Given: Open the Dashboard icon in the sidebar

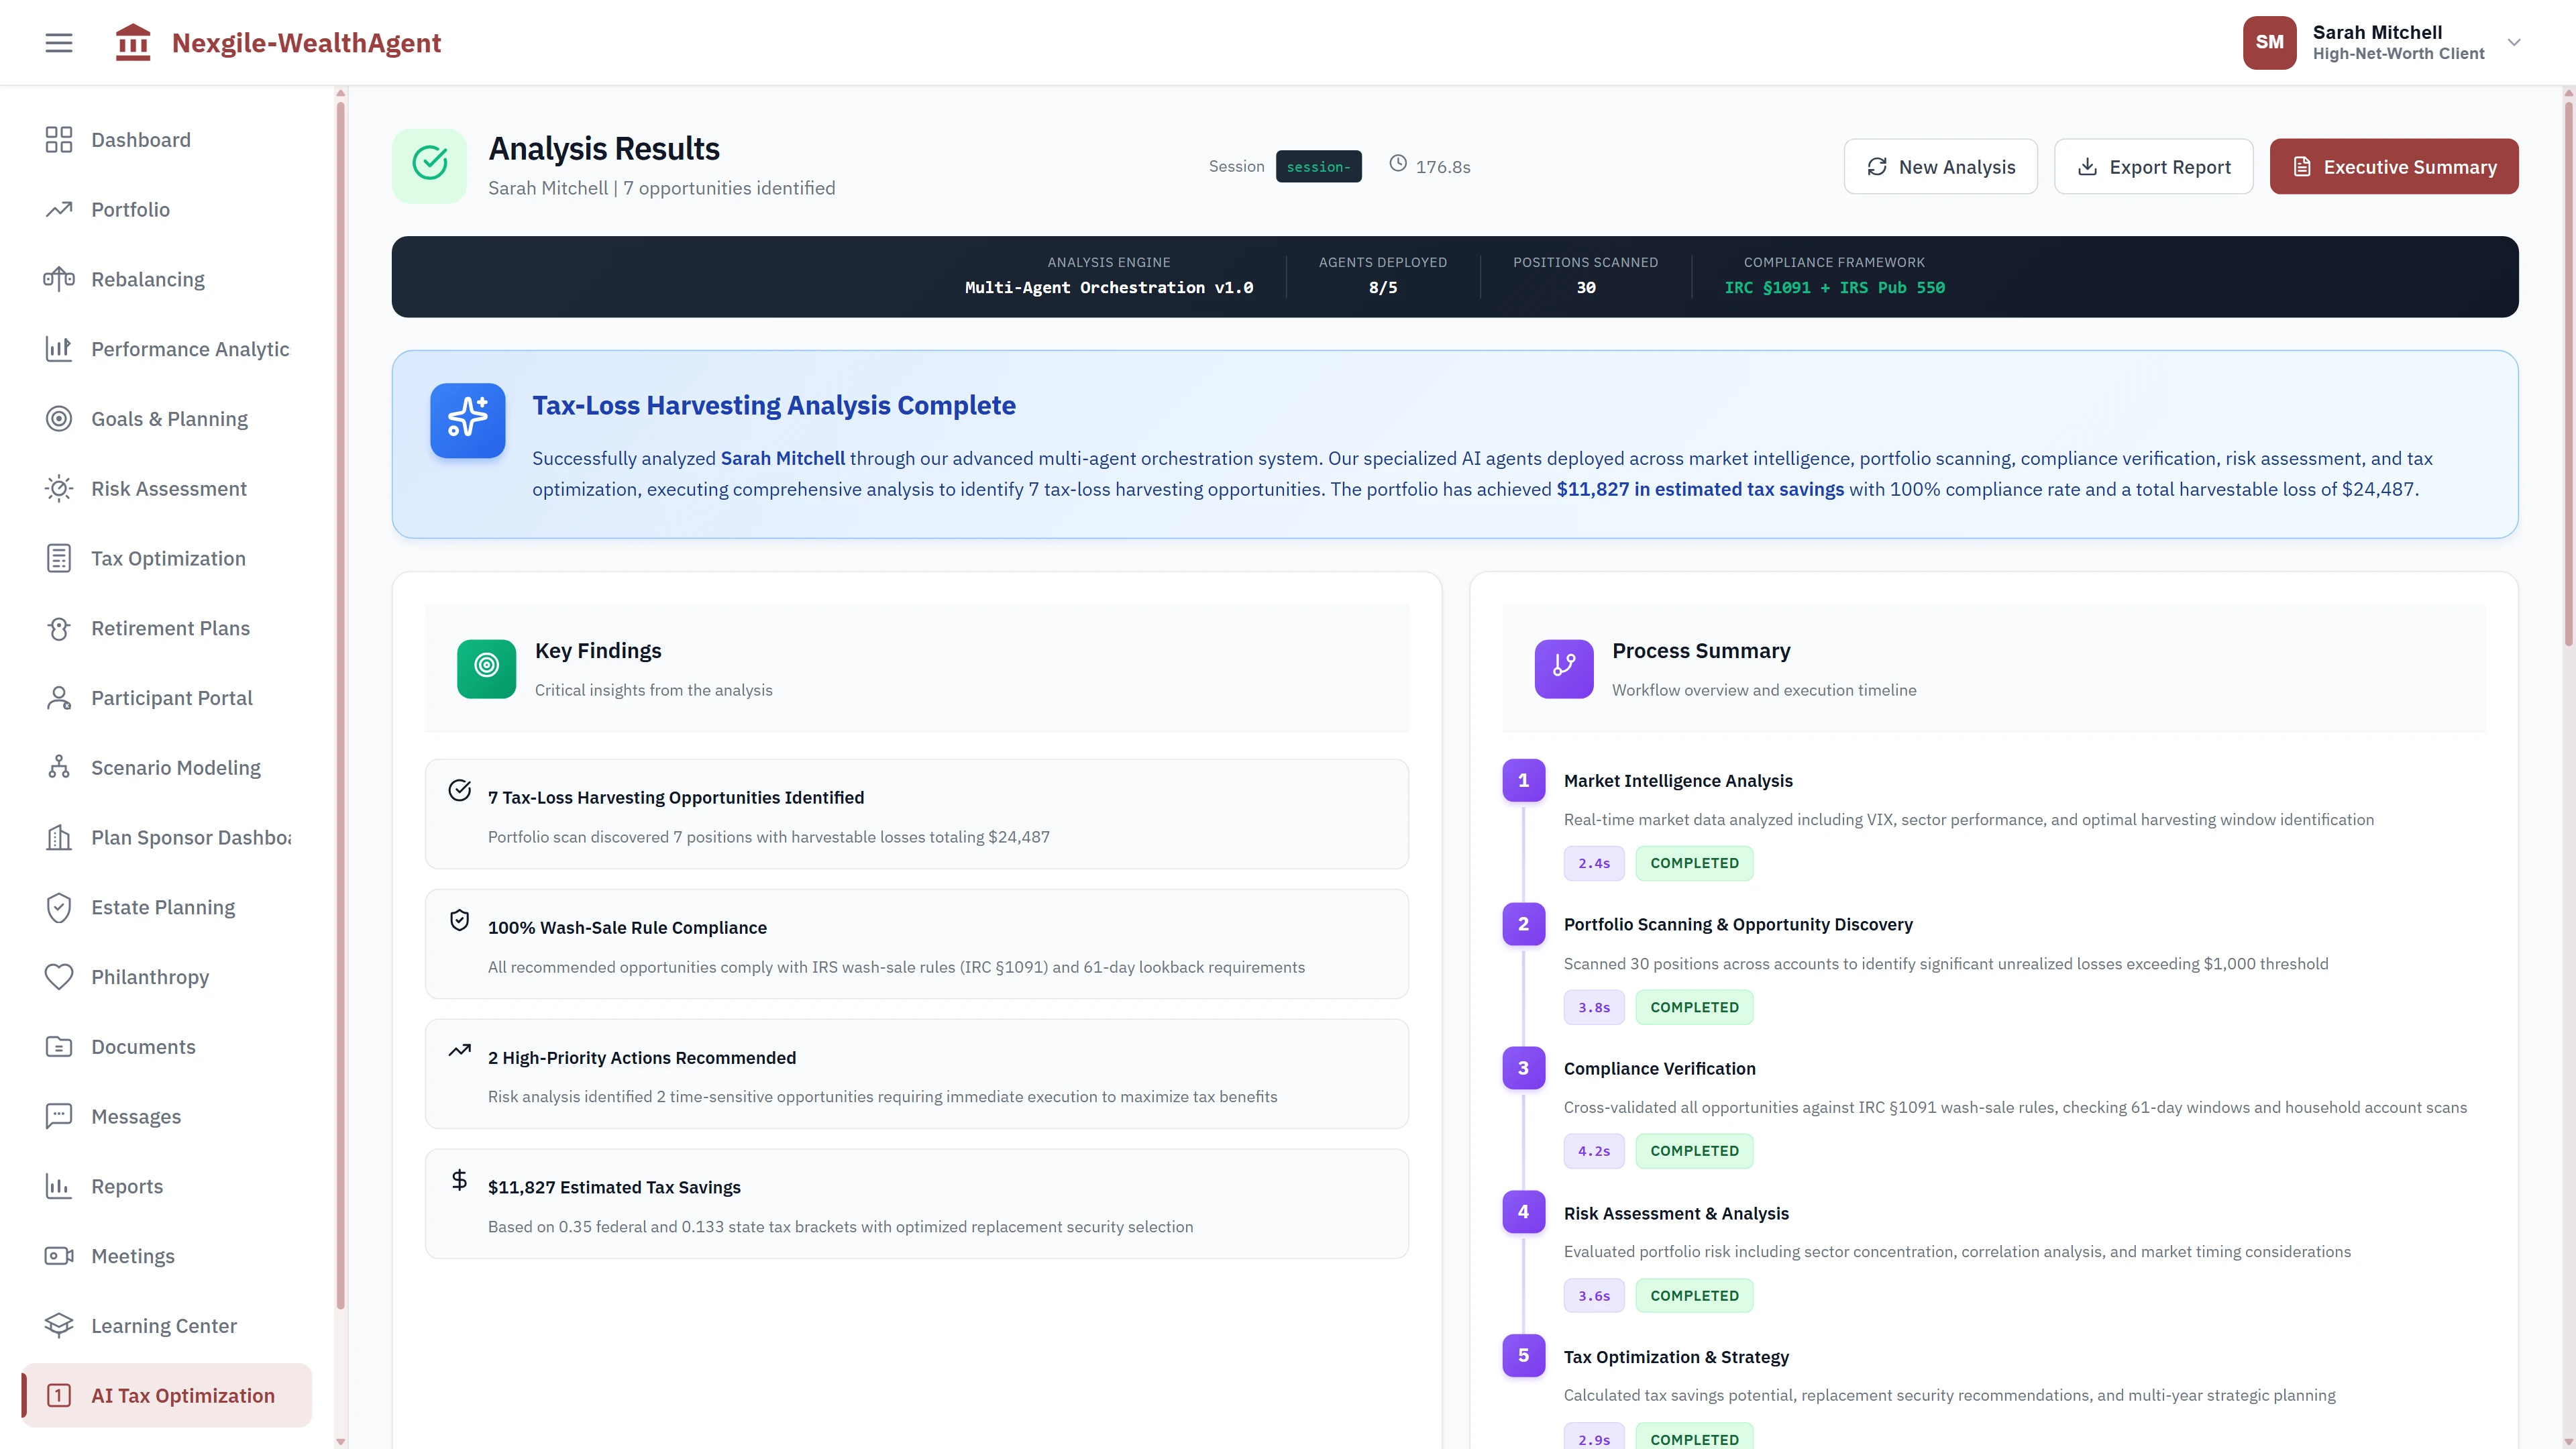Looking at the screenshot, I should tap(59, 140).
